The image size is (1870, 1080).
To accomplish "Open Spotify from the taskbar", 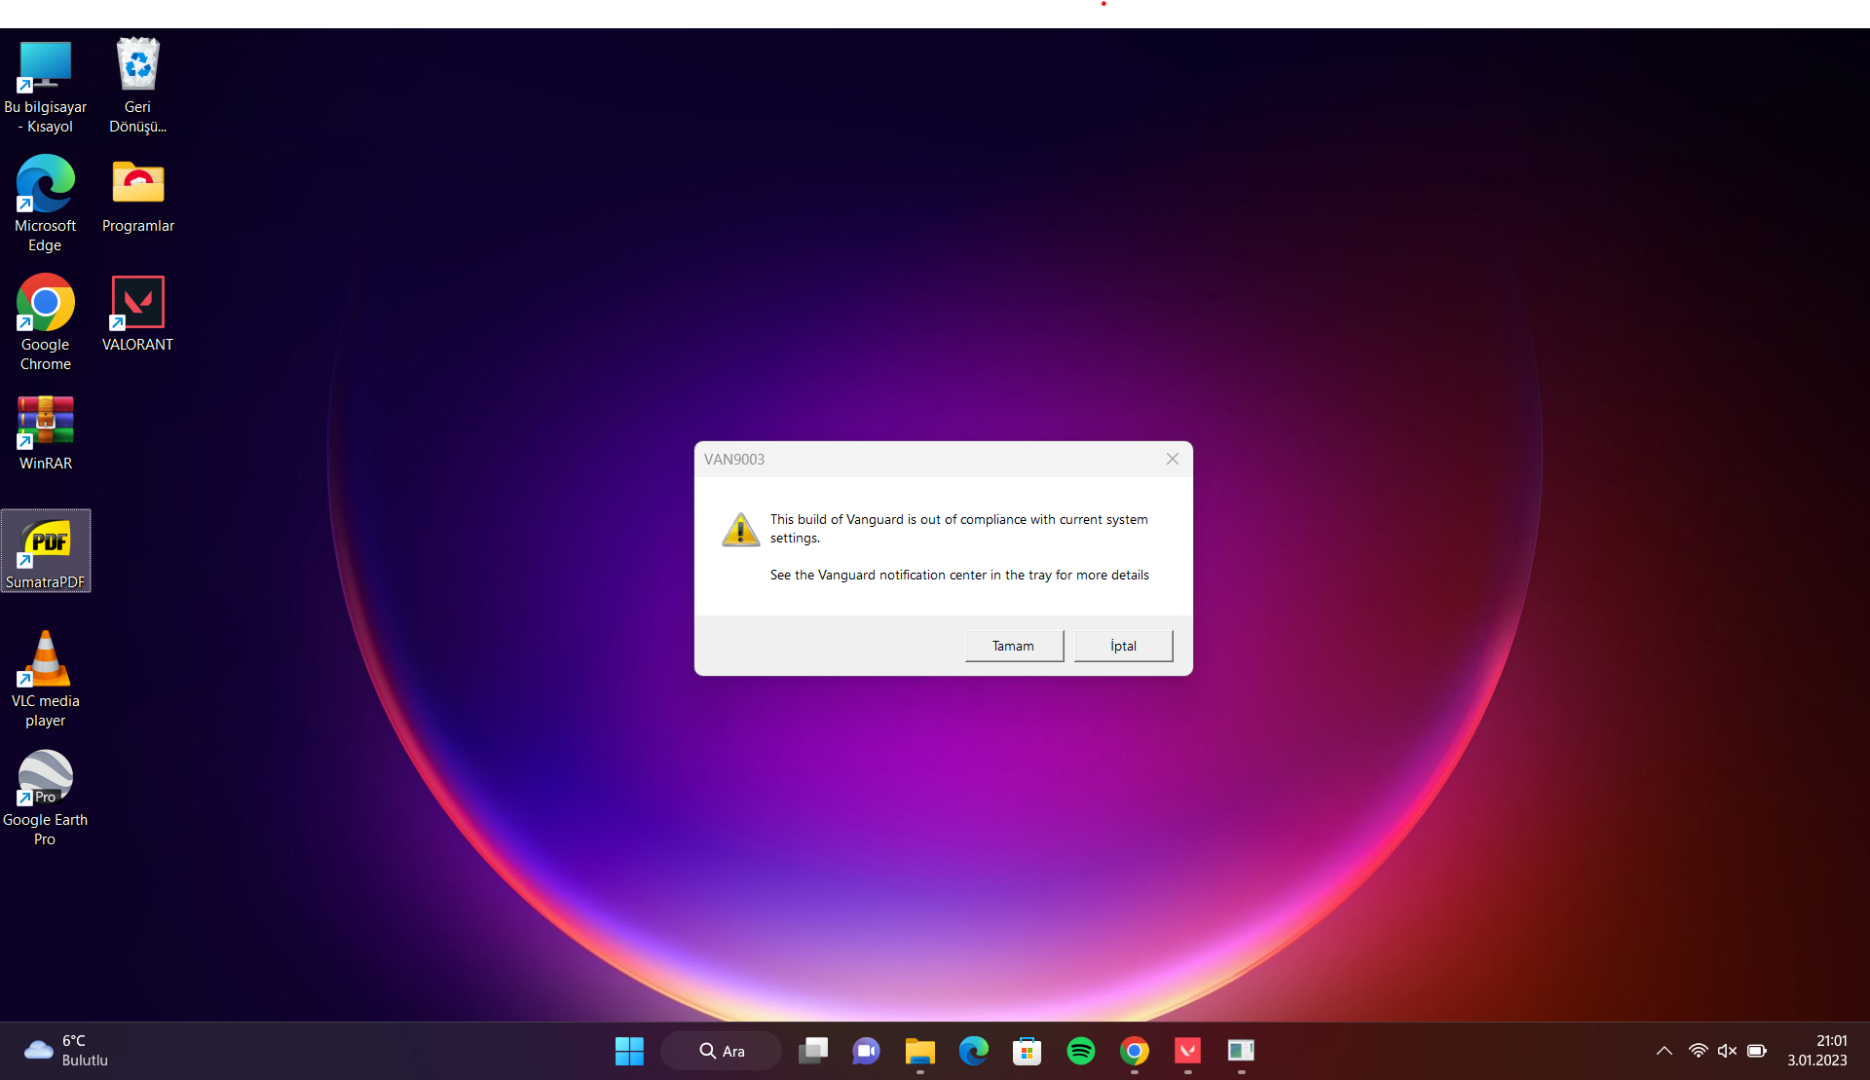I will (1081, 1051).
